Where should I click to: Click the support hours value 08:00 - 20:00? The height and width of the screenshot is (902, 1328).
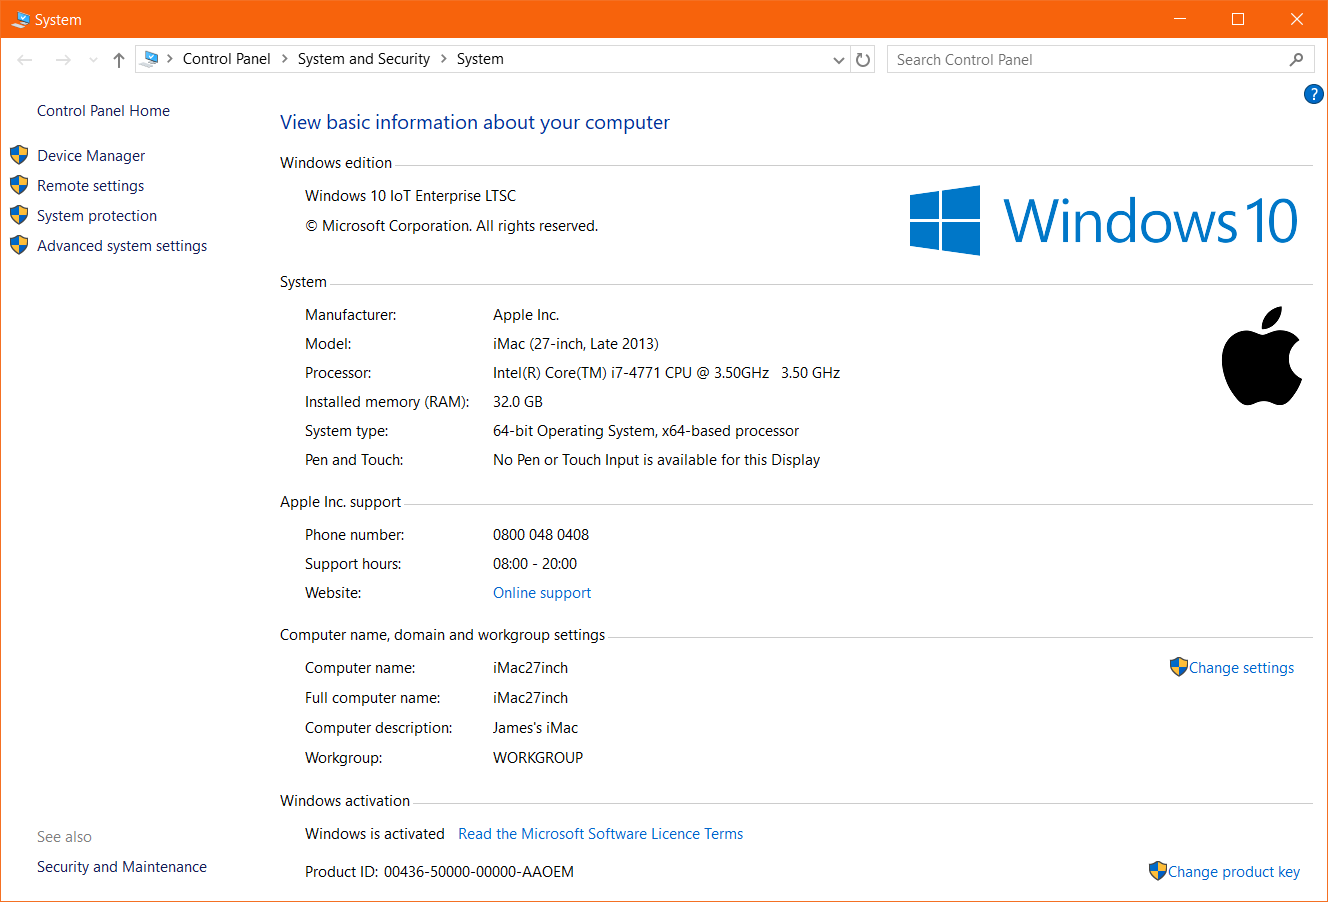tap(535, 564)
